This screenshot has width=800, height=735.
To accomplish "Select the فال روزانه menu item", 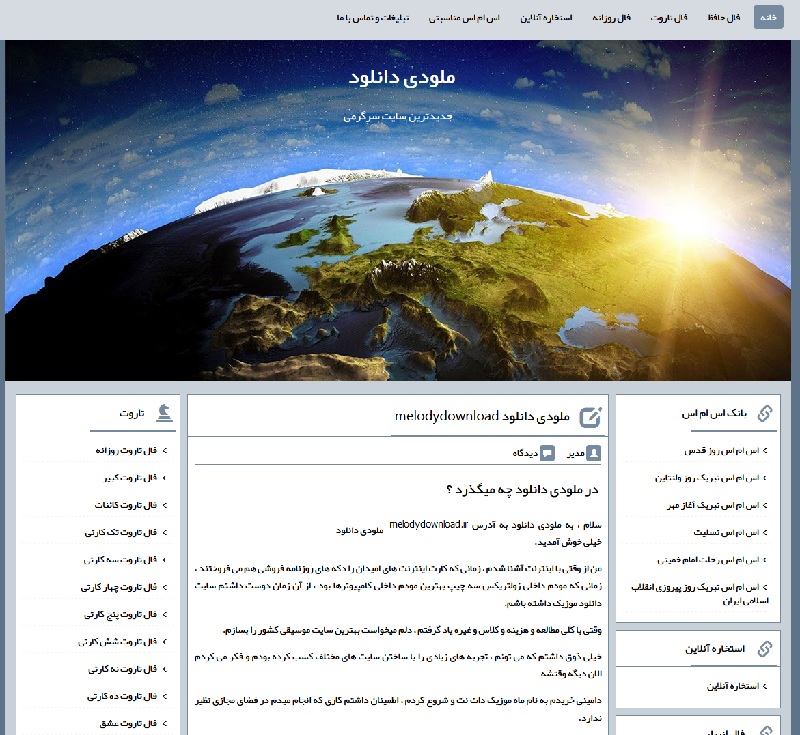I will 612,17.
